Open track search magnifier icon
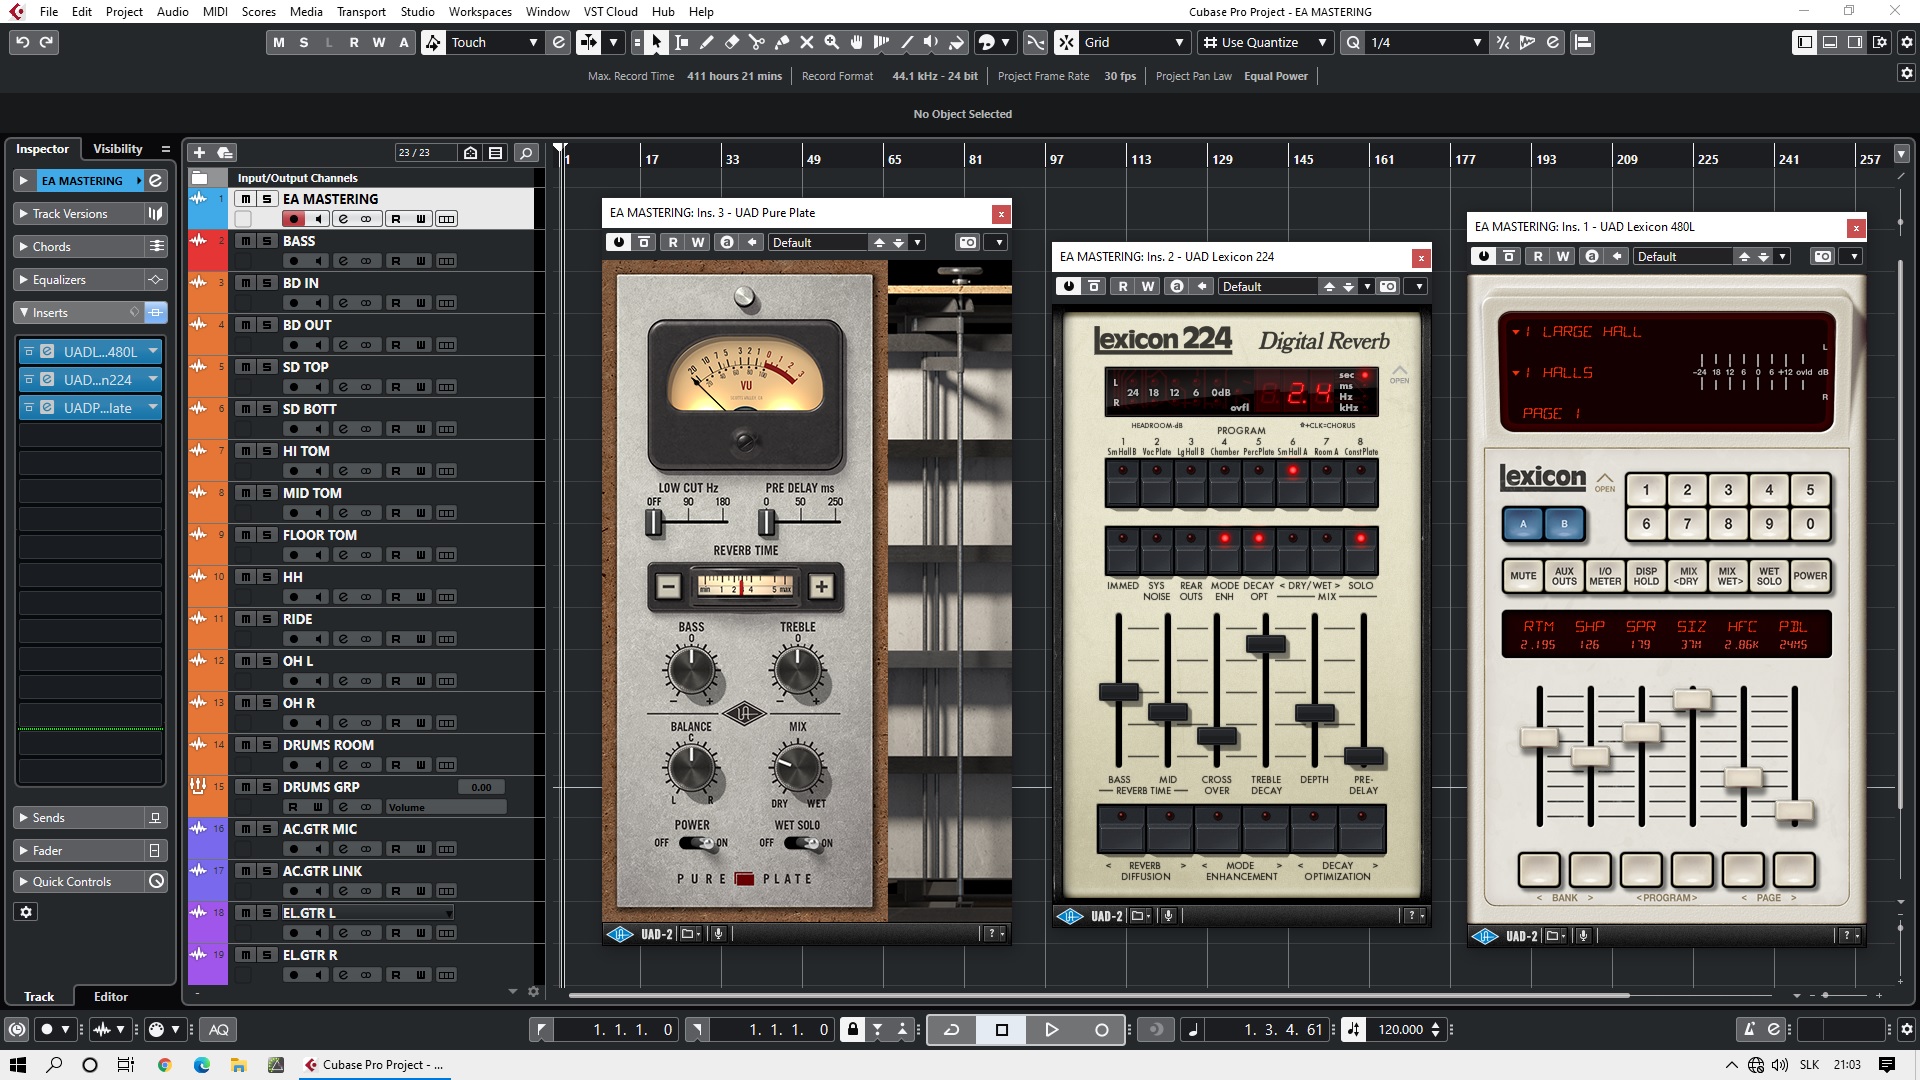 point(526,152)
